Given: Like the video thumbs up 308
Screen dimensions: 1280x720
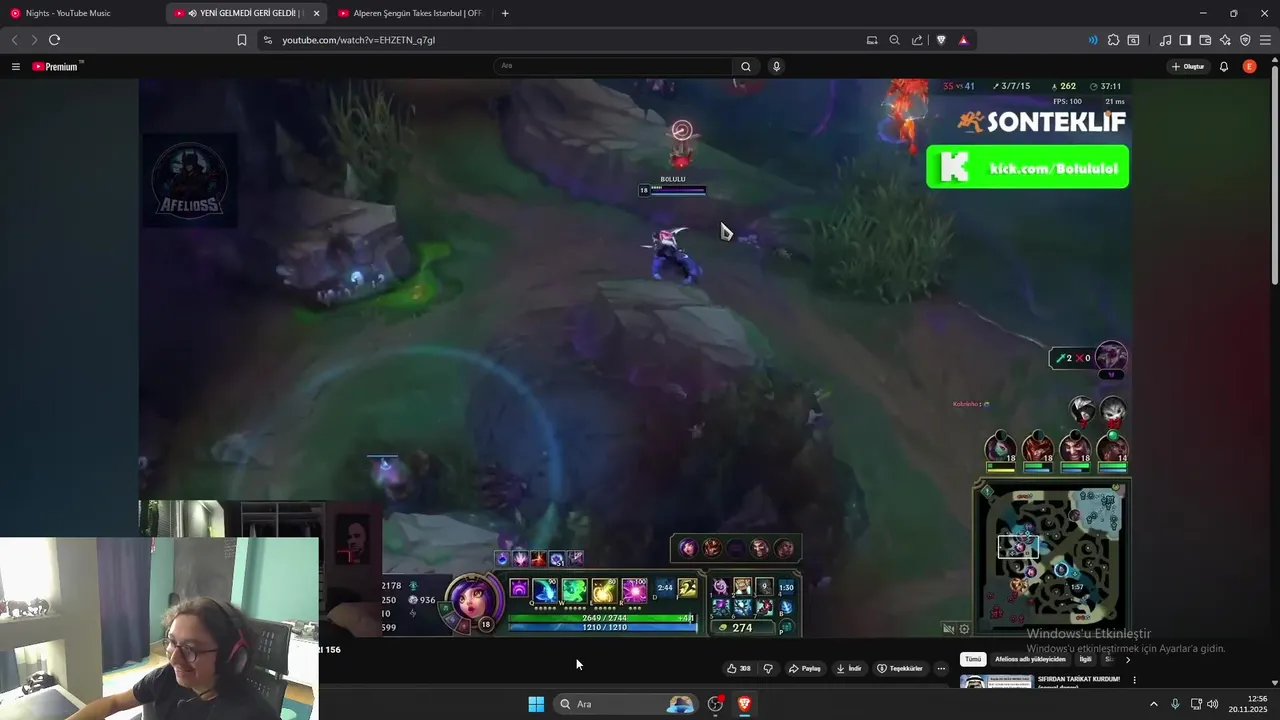Looking at the screenshot, I should tap(739, 668).
